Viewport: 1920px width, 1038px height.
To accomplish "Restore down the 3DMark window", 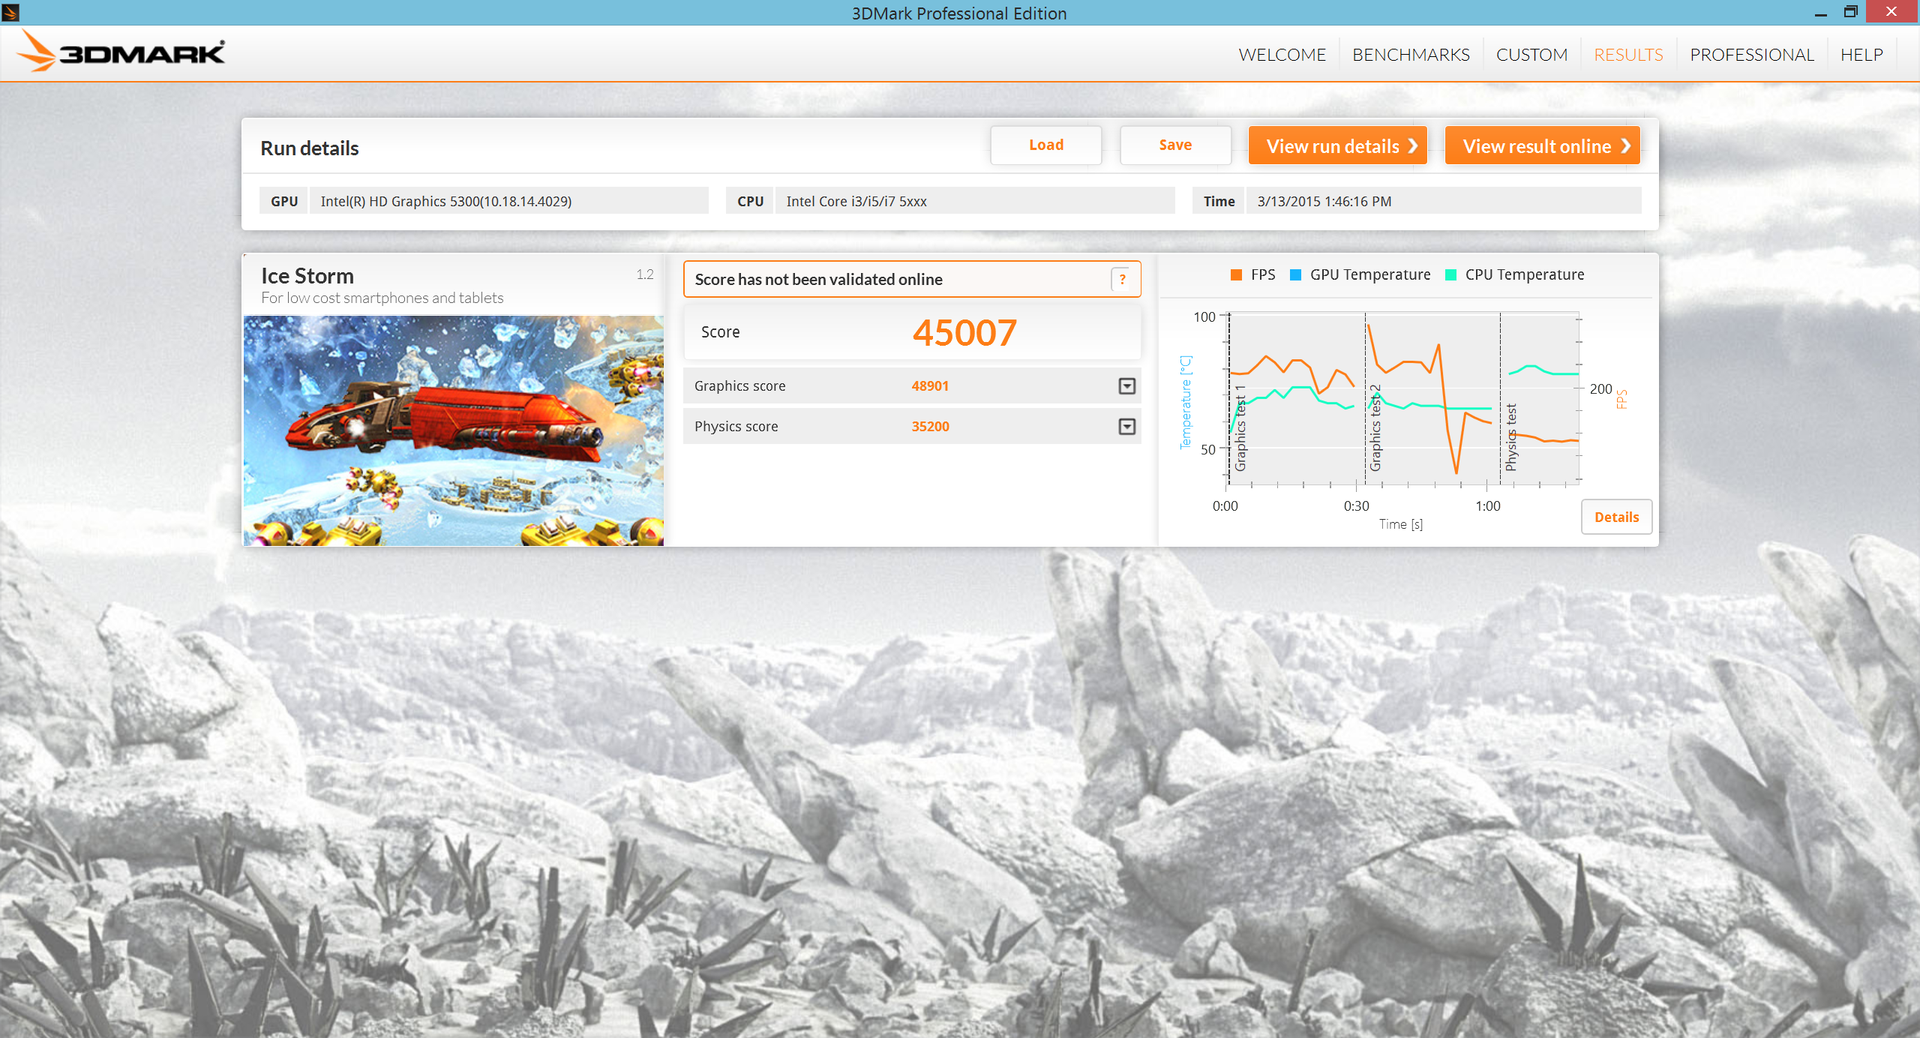I will pos(1850,12).
